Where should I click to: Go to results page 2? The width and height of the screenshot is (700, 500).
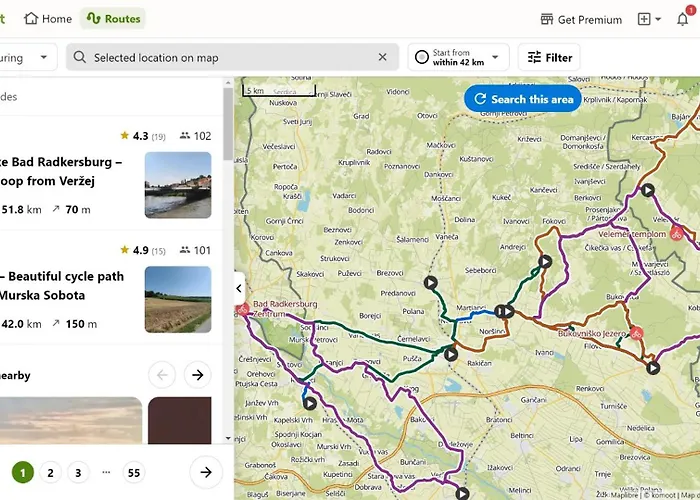click(x=51, y=473)
